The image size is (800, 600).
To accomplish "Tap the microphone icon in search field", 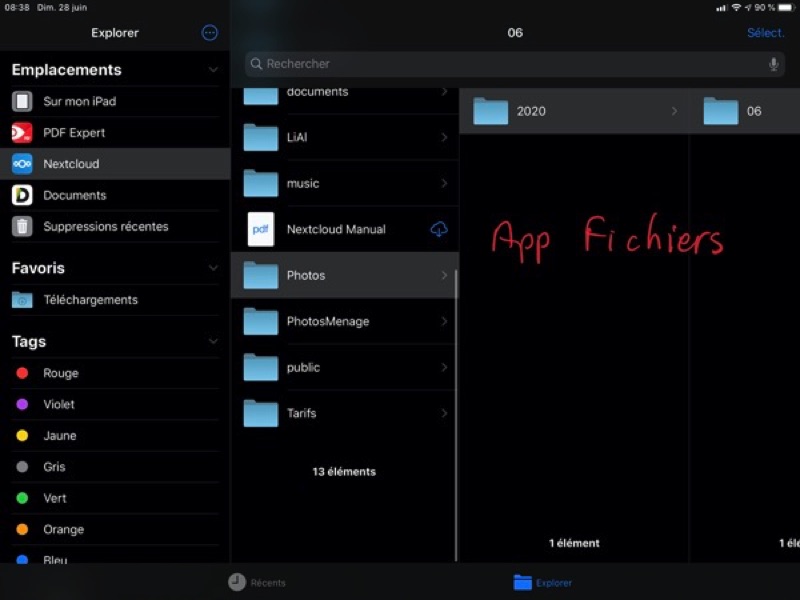I will click(773, 64).
